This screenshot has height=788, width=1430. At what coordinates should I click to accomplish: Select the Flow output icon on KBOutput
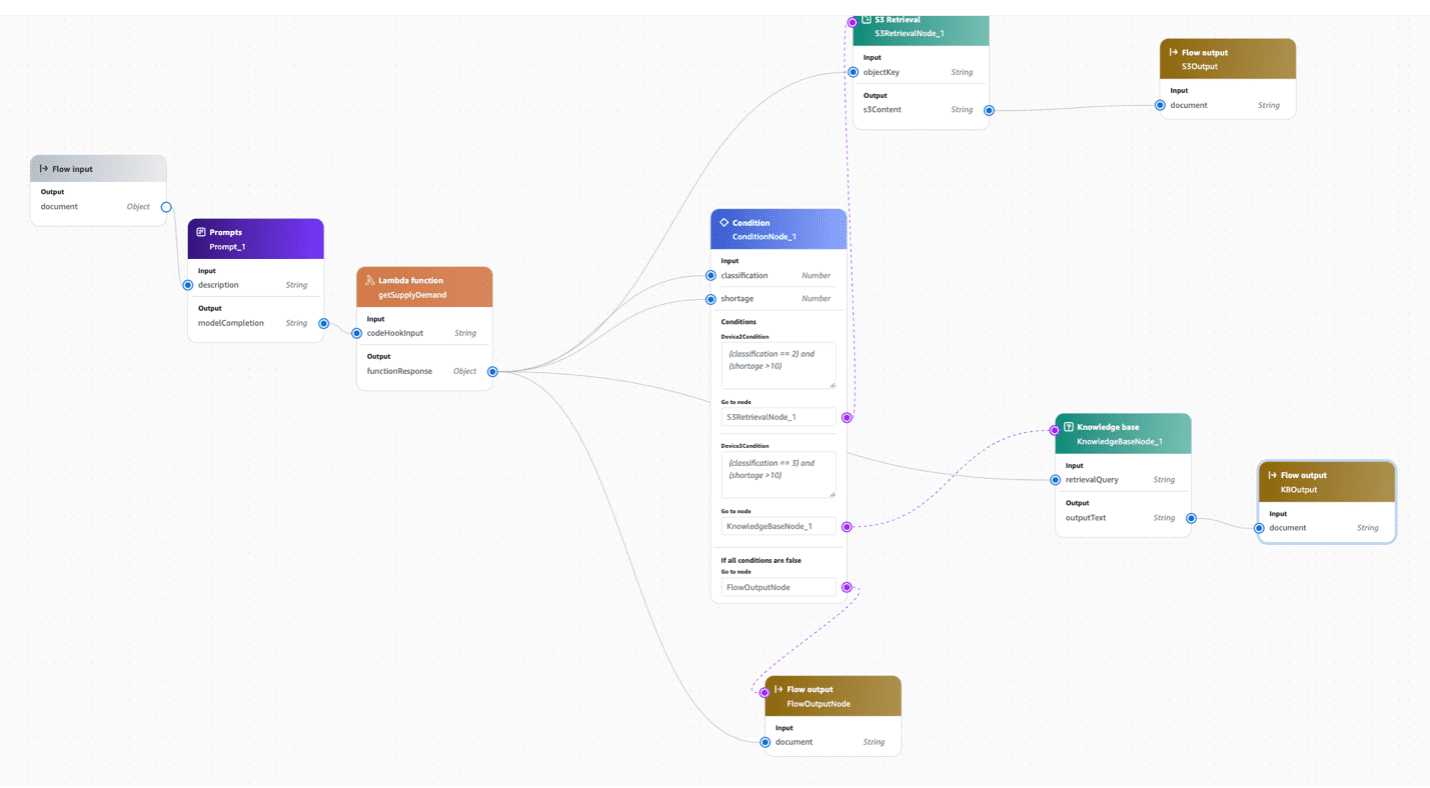click(x=1270, y=475)
